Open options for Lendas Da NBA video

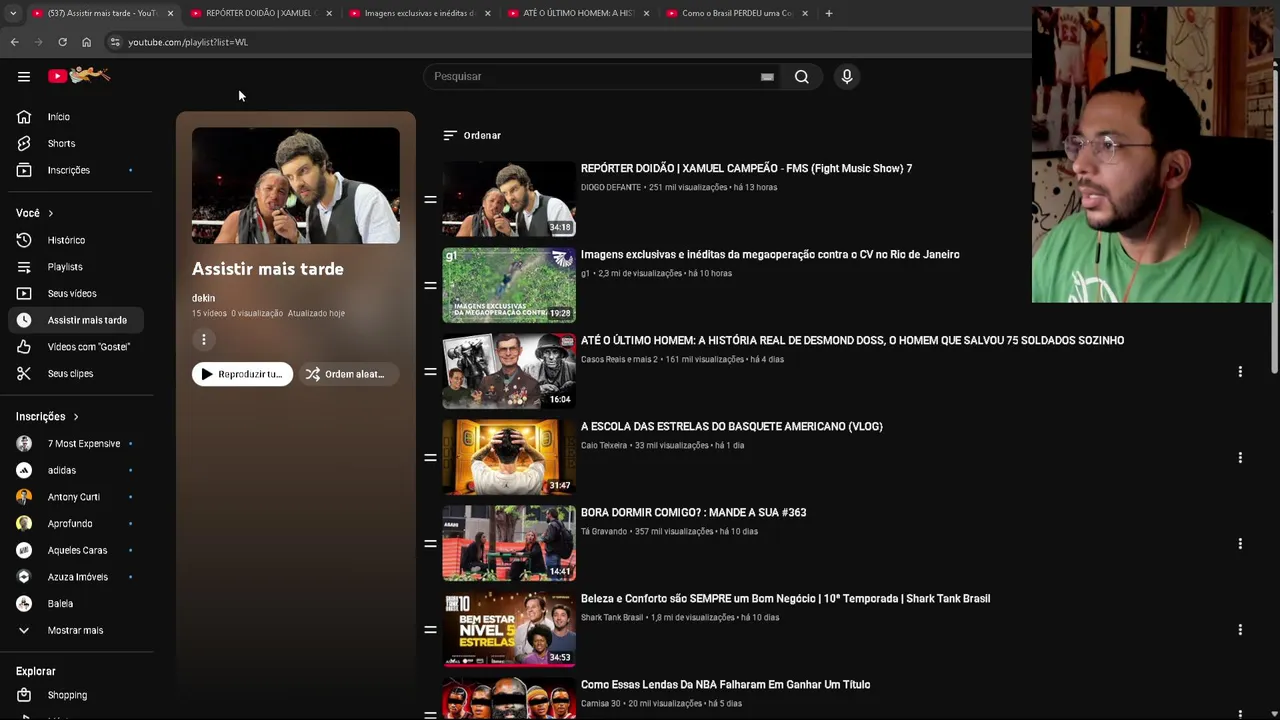(1240, 713)
